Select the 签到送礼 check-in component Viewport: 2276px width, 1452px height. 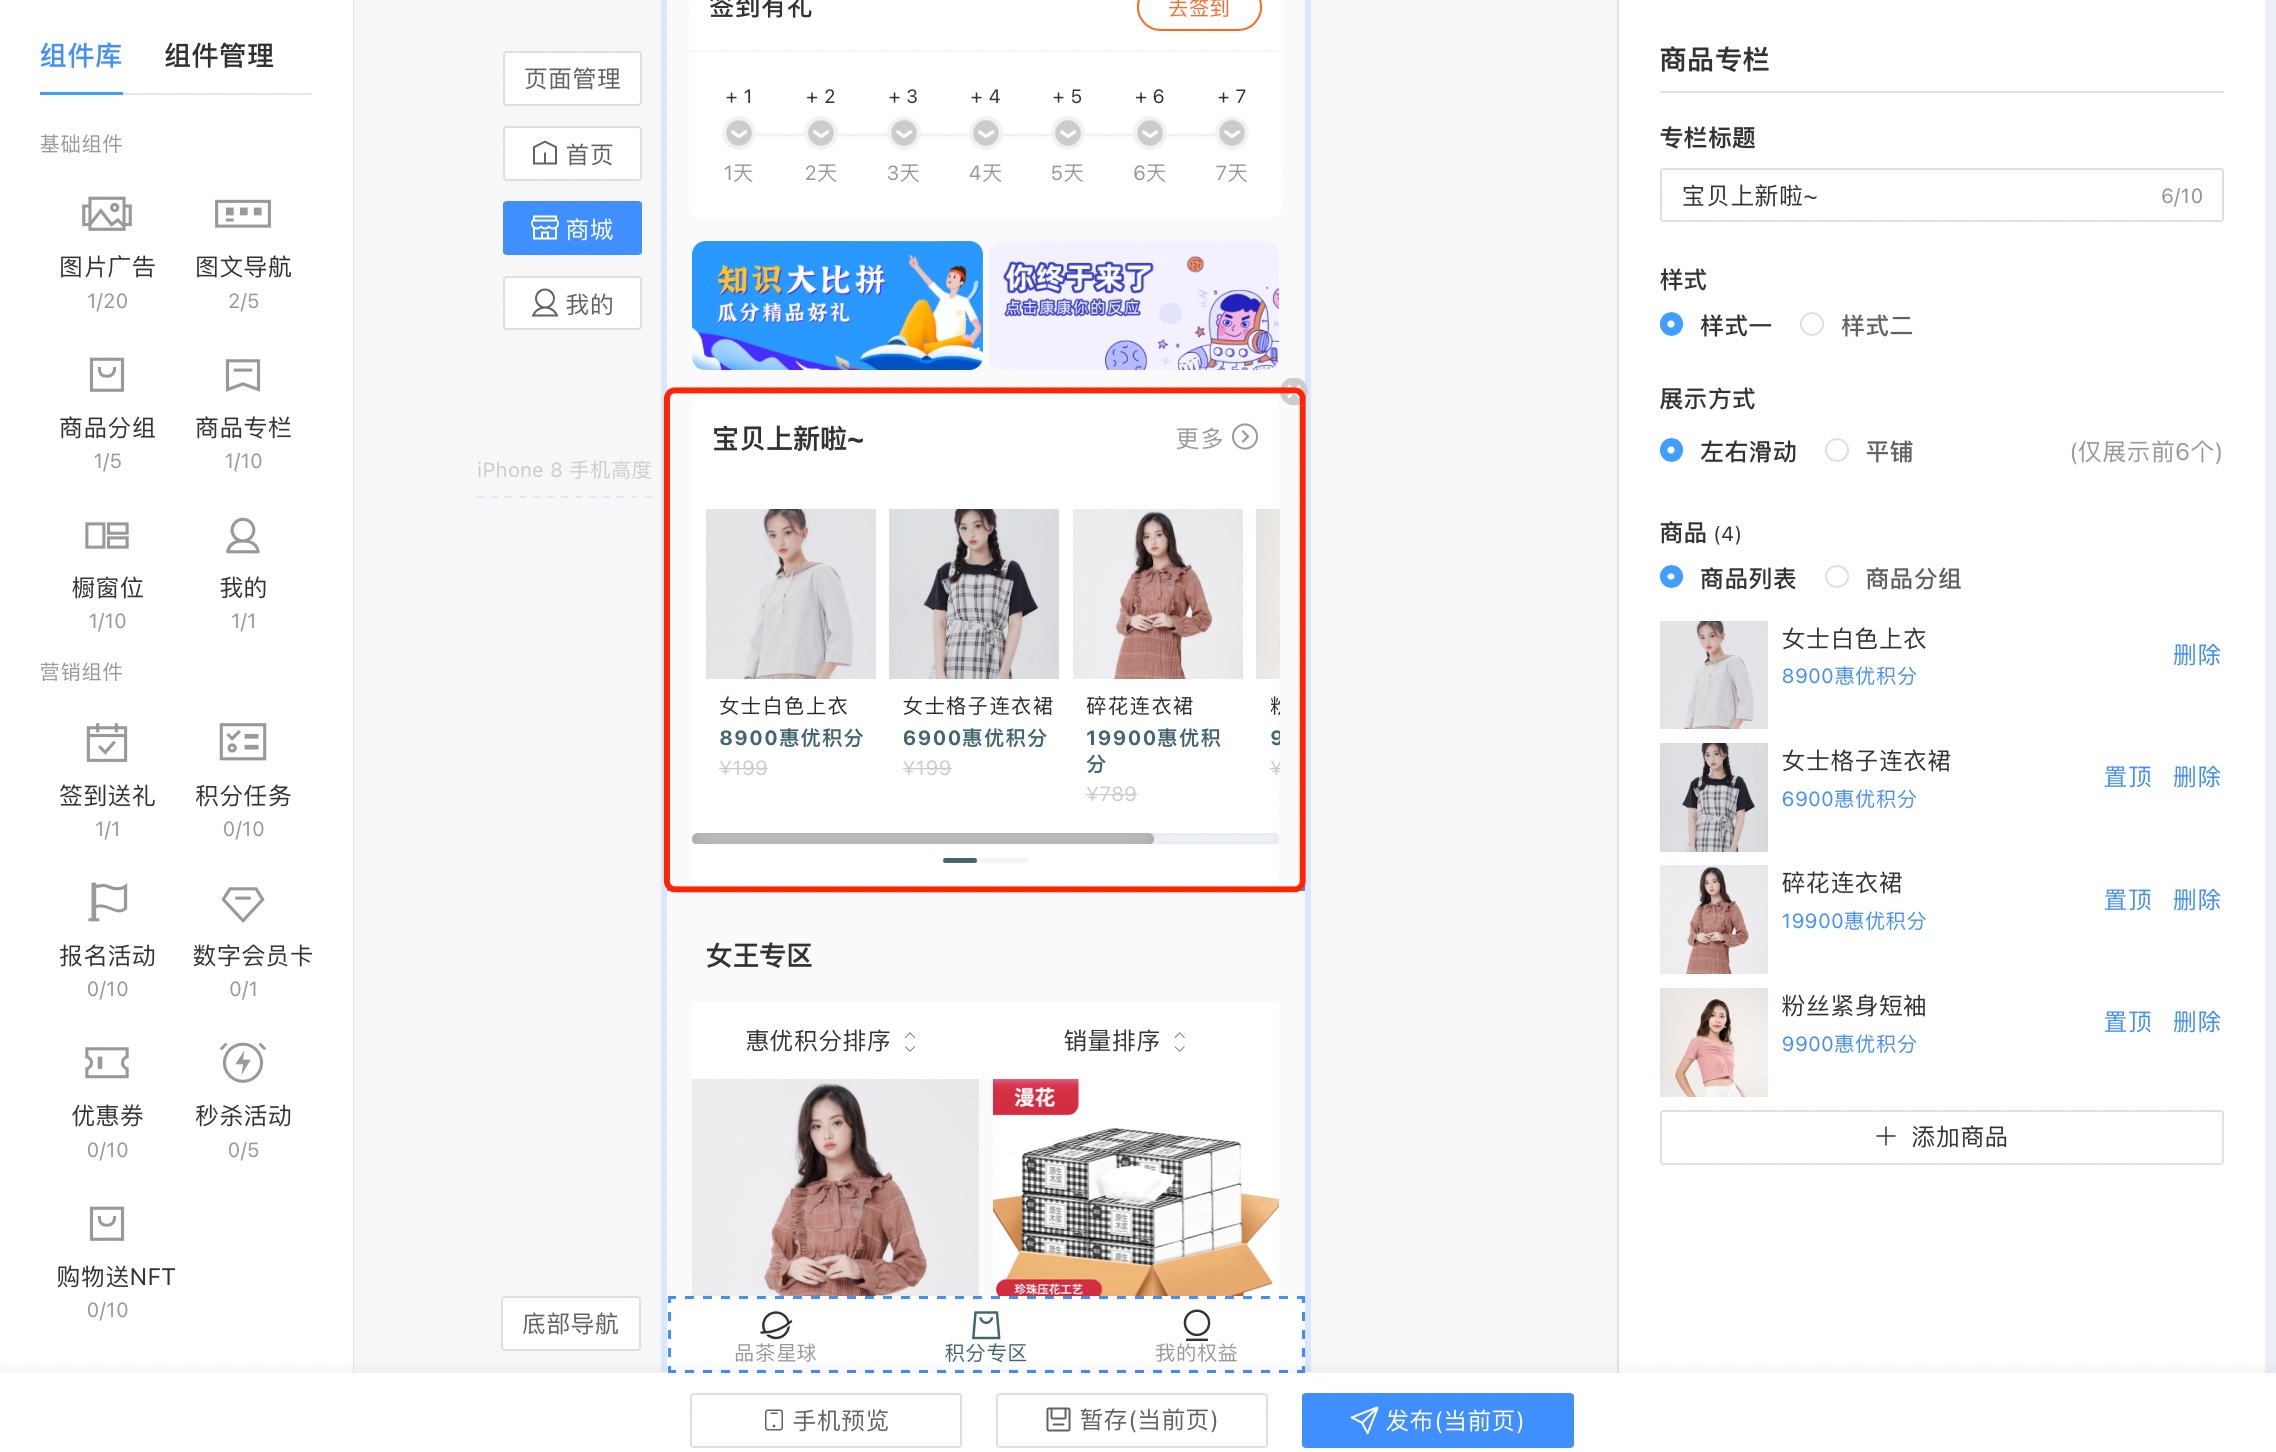[x=107, y=743]
